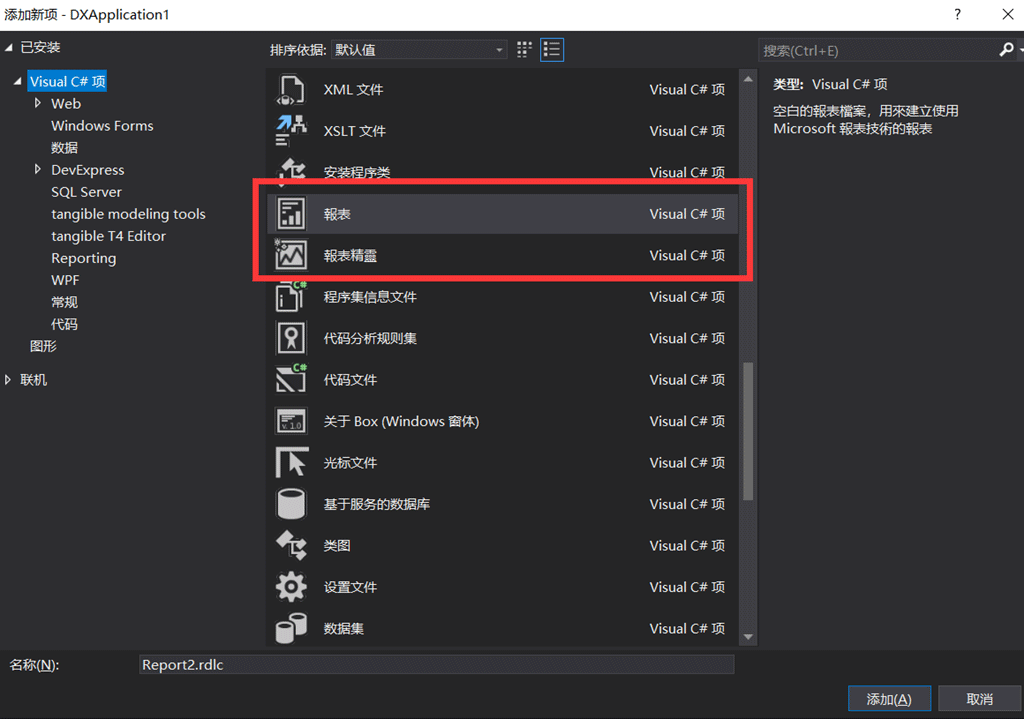Select tangible modeling tools category
The height and width of the screenshot is (719, 1024).
pos(128,214)
